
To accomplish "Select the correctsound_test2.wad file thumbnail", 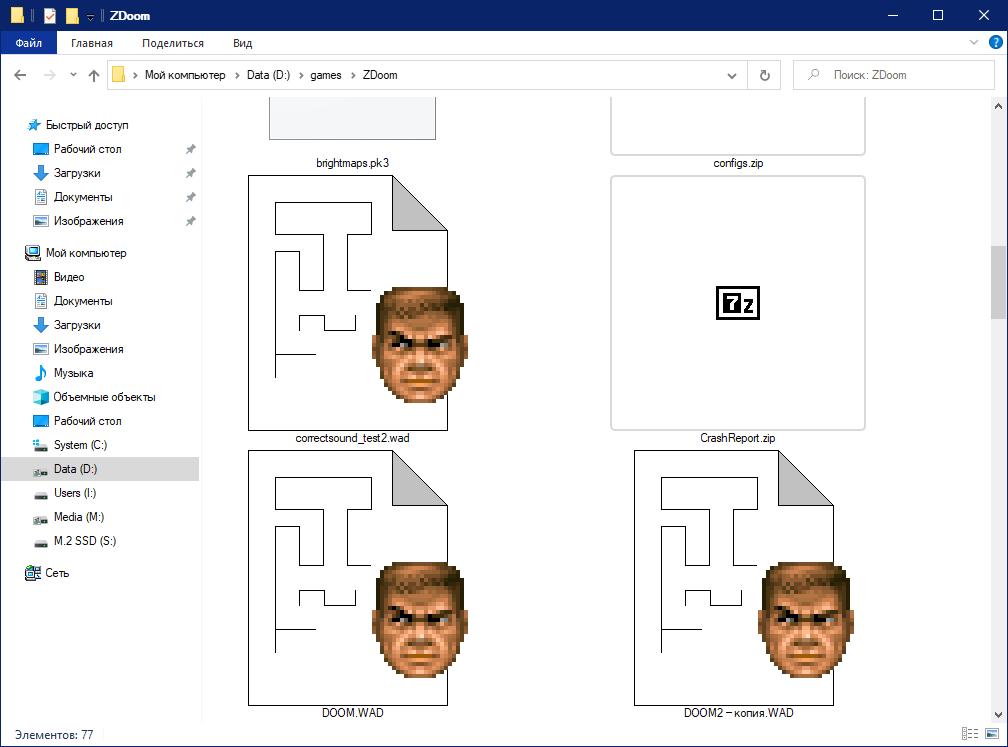I will coord(357,303).
